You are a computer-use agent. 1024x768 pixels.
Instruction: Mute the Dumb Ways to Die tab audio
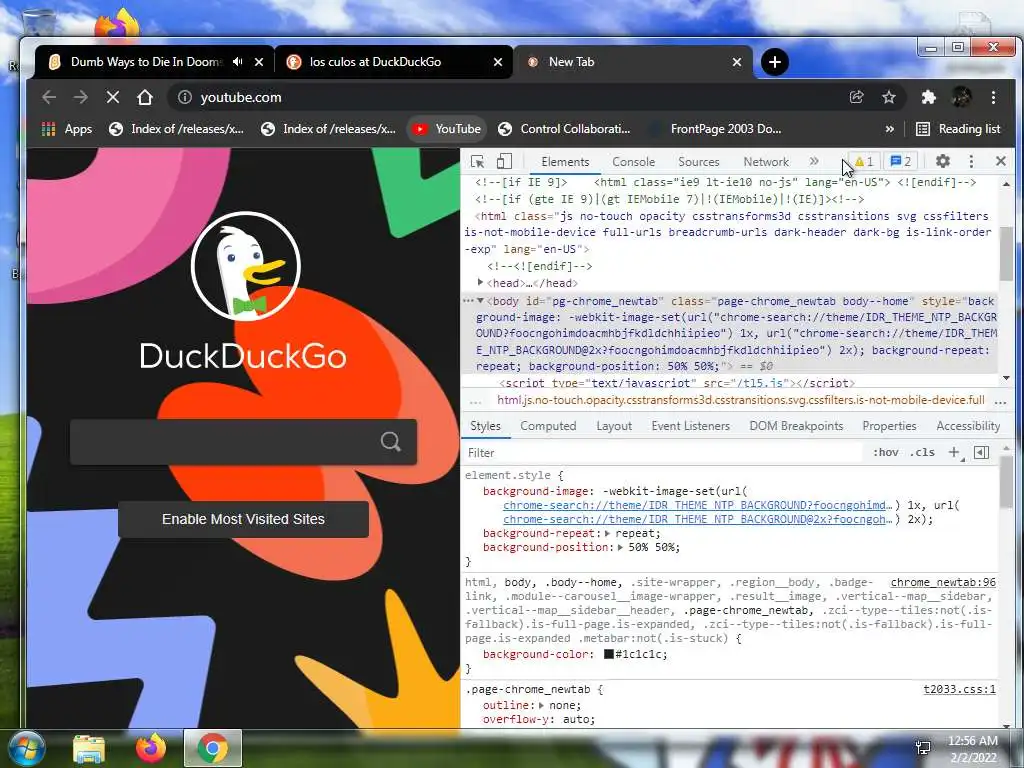point(238,62)
